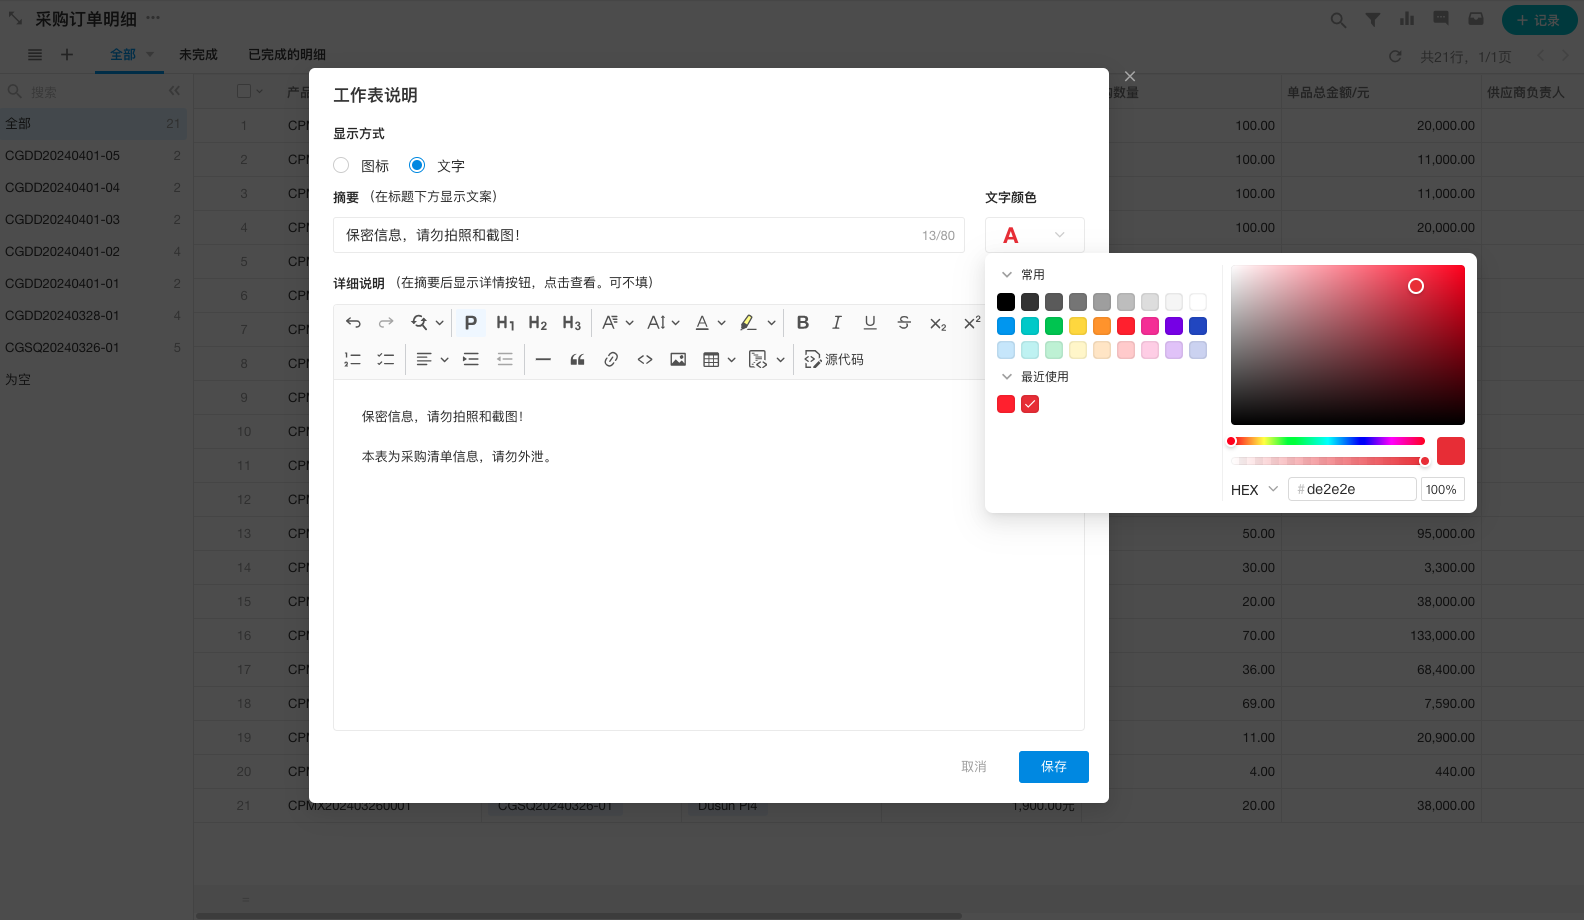This screenshot has width=1584, height=920.
Task: Open the font family dropdown
Action: tap(618, 323)
